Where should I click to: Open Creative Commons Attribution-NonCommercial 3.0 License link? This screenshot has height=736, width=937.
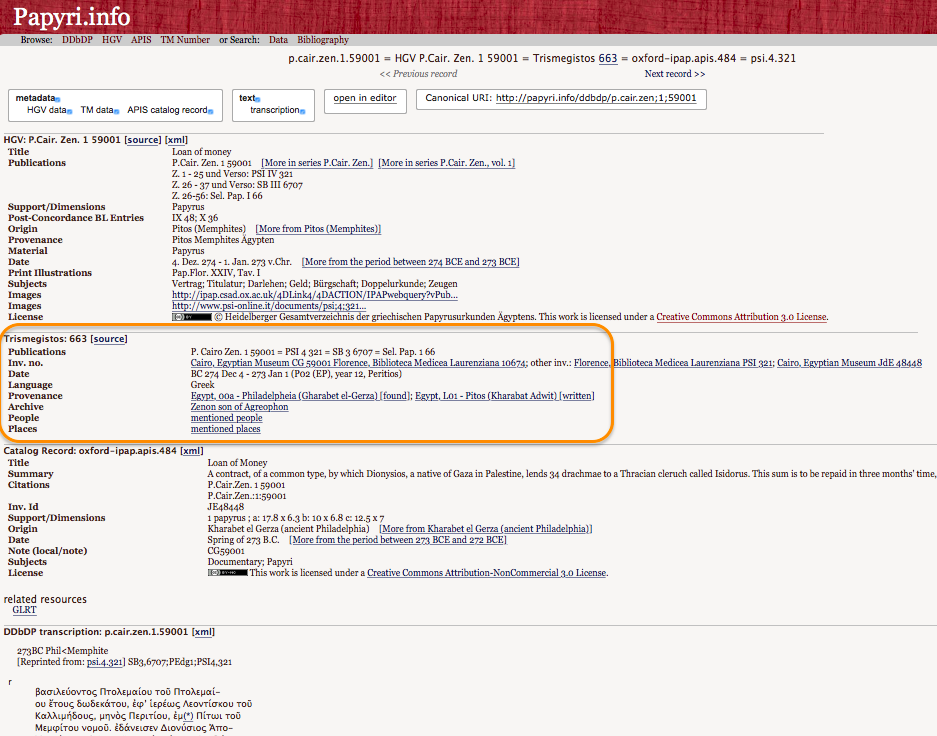(x=486, y=573)
